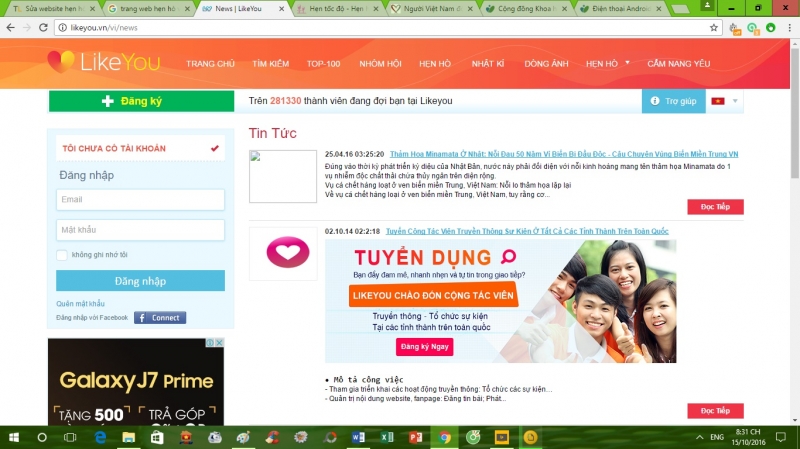This screenshot has width=800, height=449.
Task: Toggle 'không ghi nhớ tôi' checkbox
Action: [62, 255]
